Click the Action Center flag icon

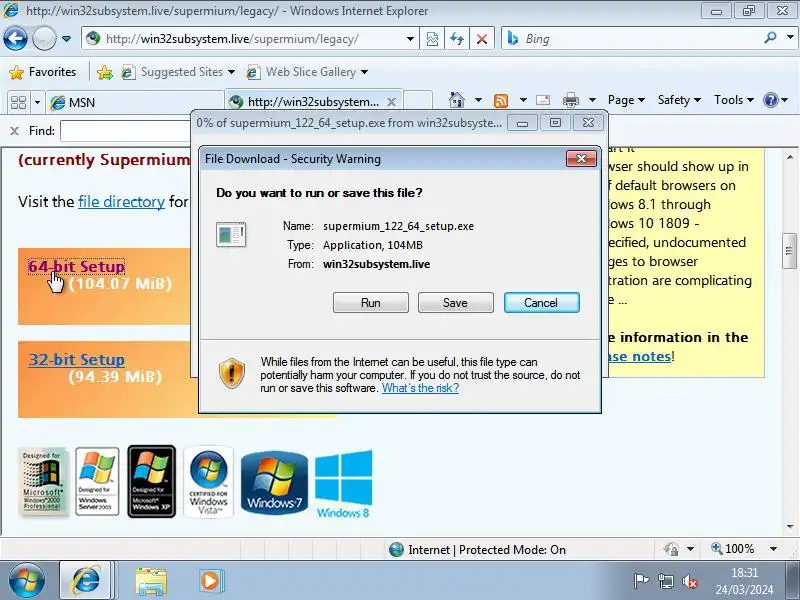[641, 581]
